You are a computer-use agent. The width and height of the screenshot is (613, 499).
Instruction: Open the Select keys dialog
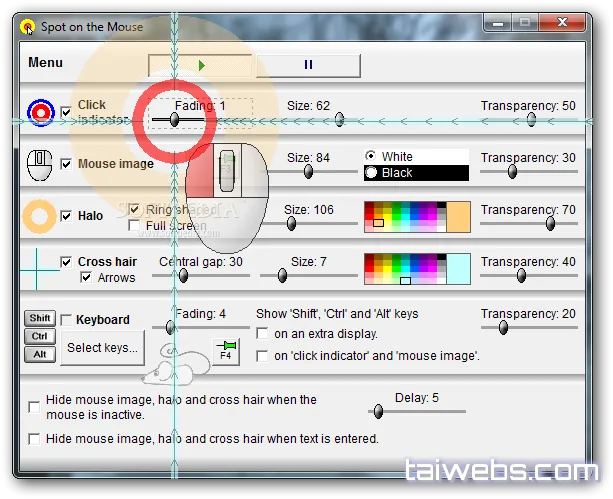coord(102,348)
